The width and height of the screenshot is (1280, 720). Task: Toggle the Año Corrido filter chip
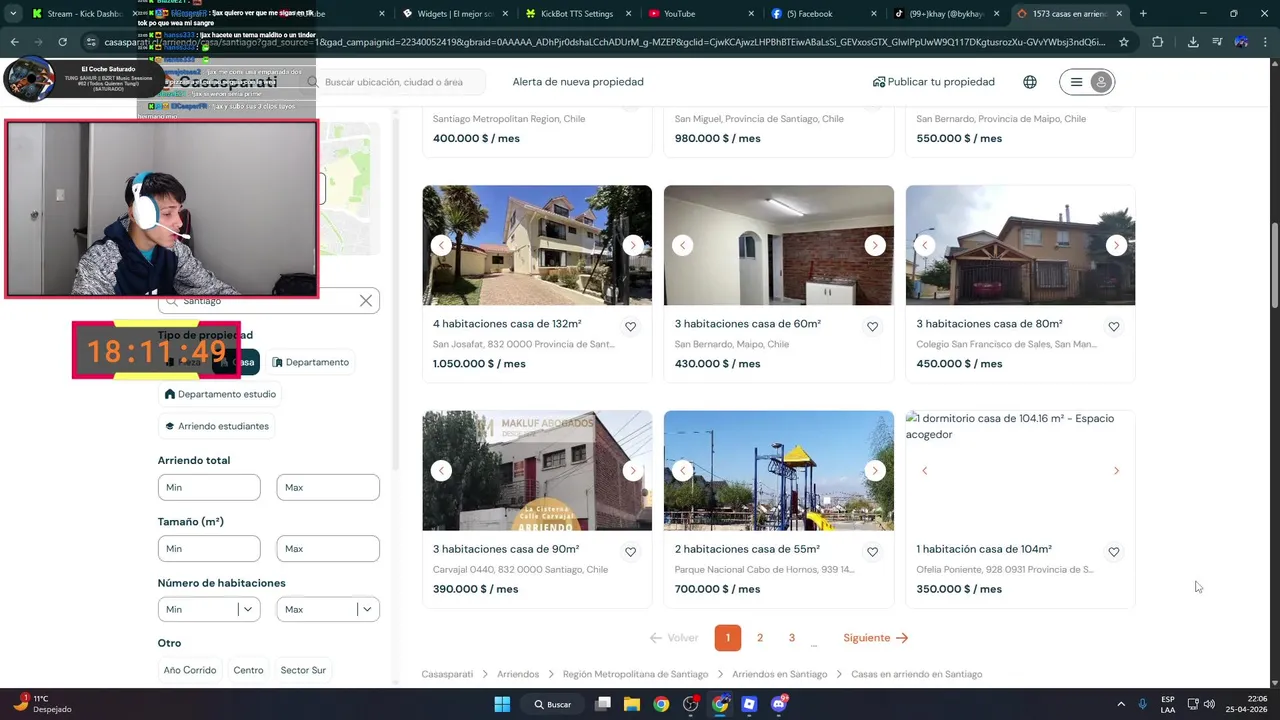(x=190, y=670)
